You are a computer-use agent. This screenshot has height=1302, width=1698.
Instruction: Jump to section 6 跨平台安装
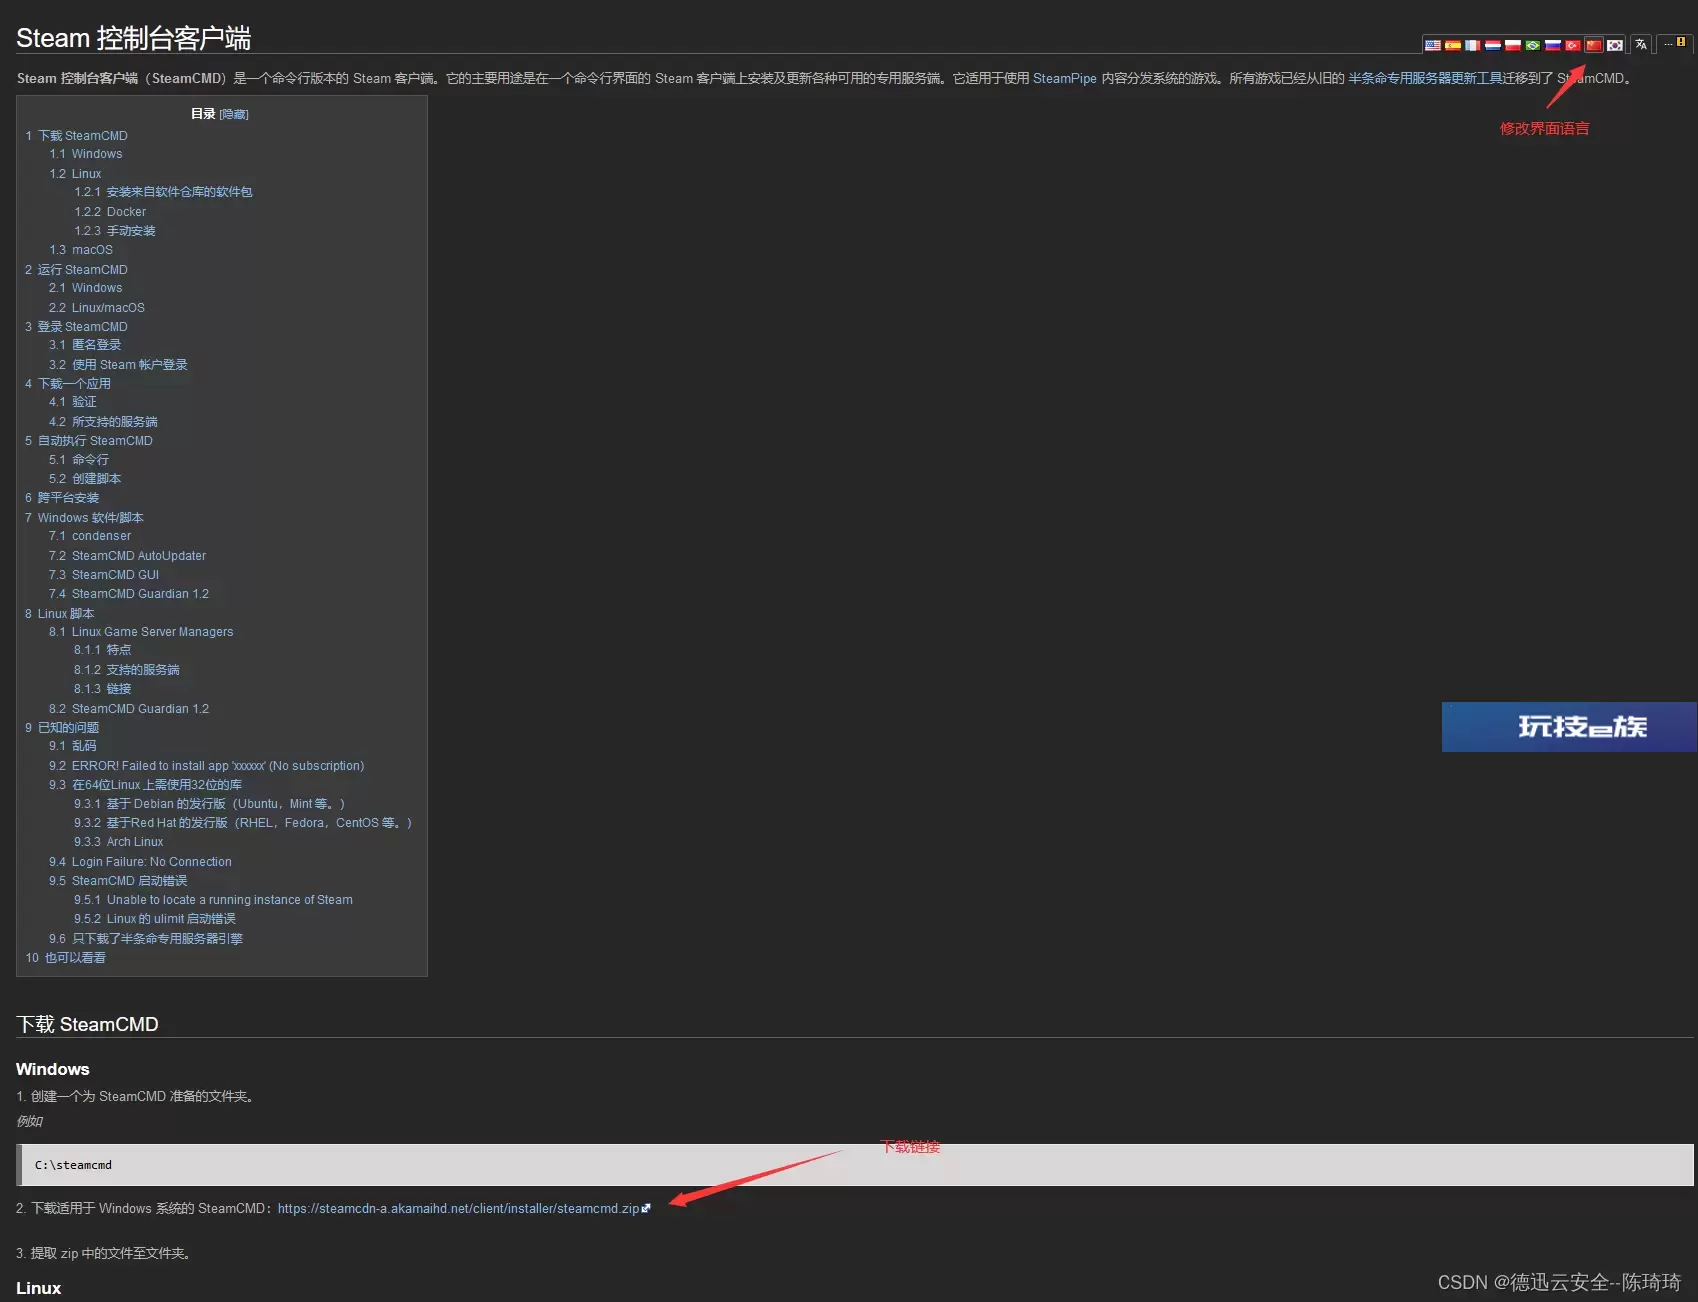tap(62, 498)
